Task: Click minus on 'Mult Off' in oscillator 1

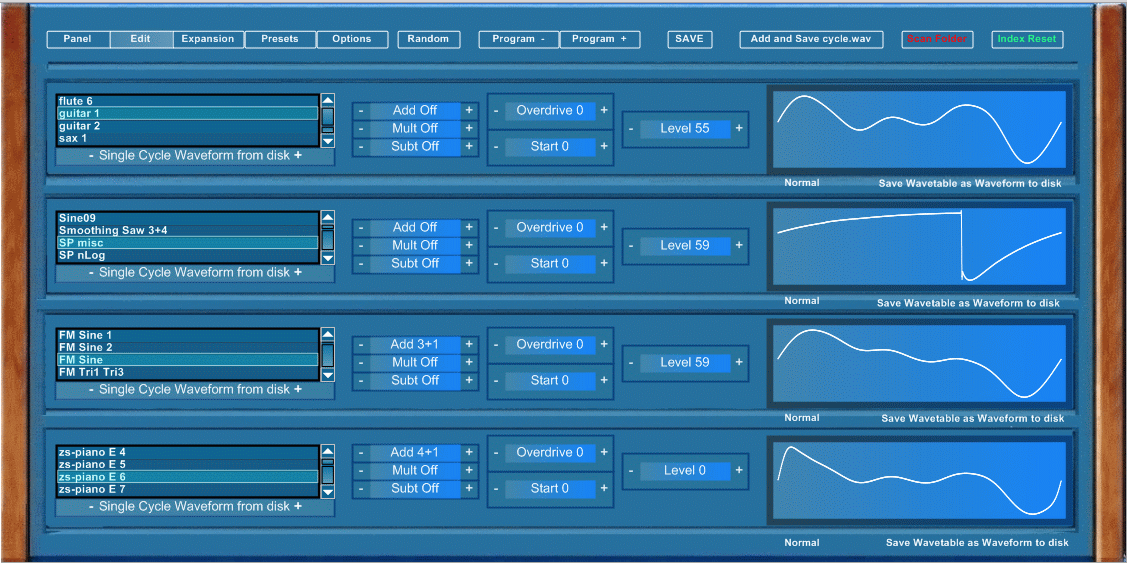Action: 361,129
